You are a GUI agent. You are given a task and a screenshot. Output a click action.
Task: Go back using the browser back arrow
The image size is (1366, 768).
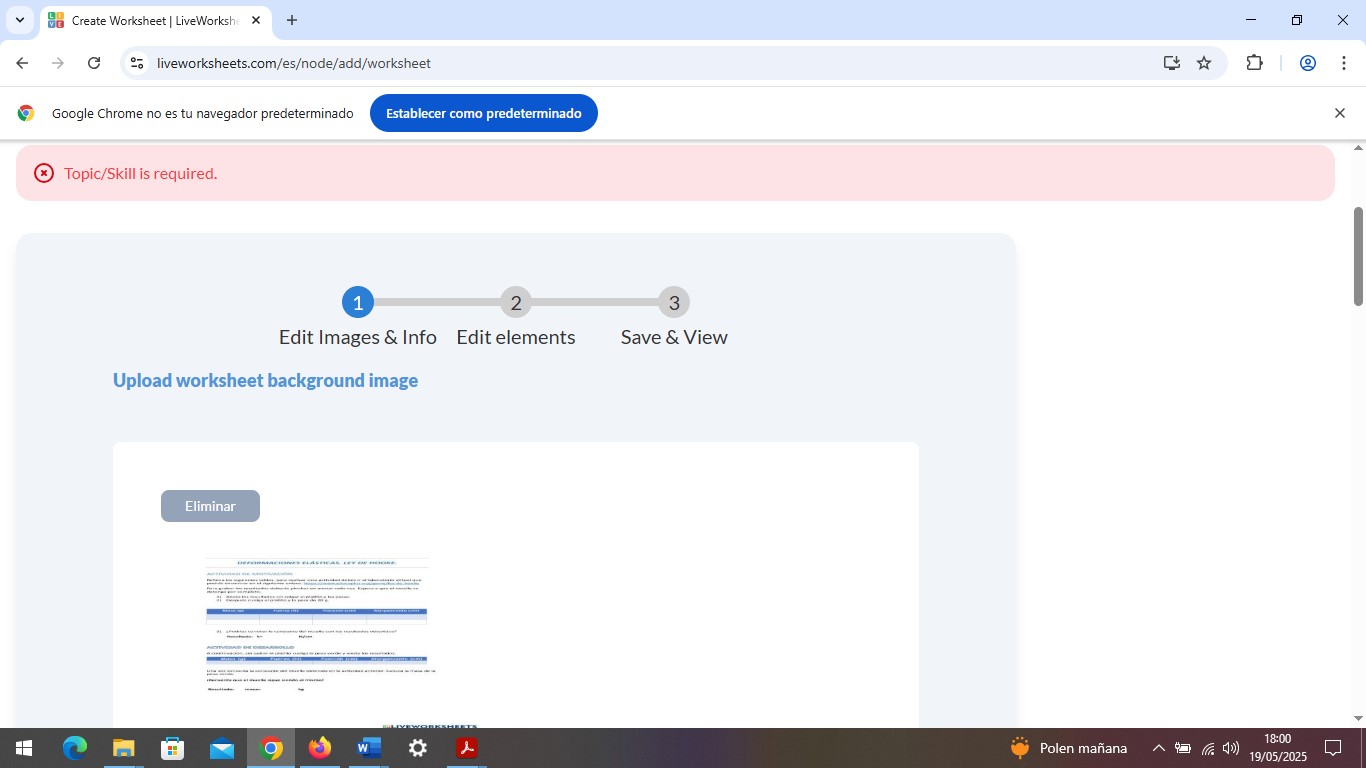(22, 63)
